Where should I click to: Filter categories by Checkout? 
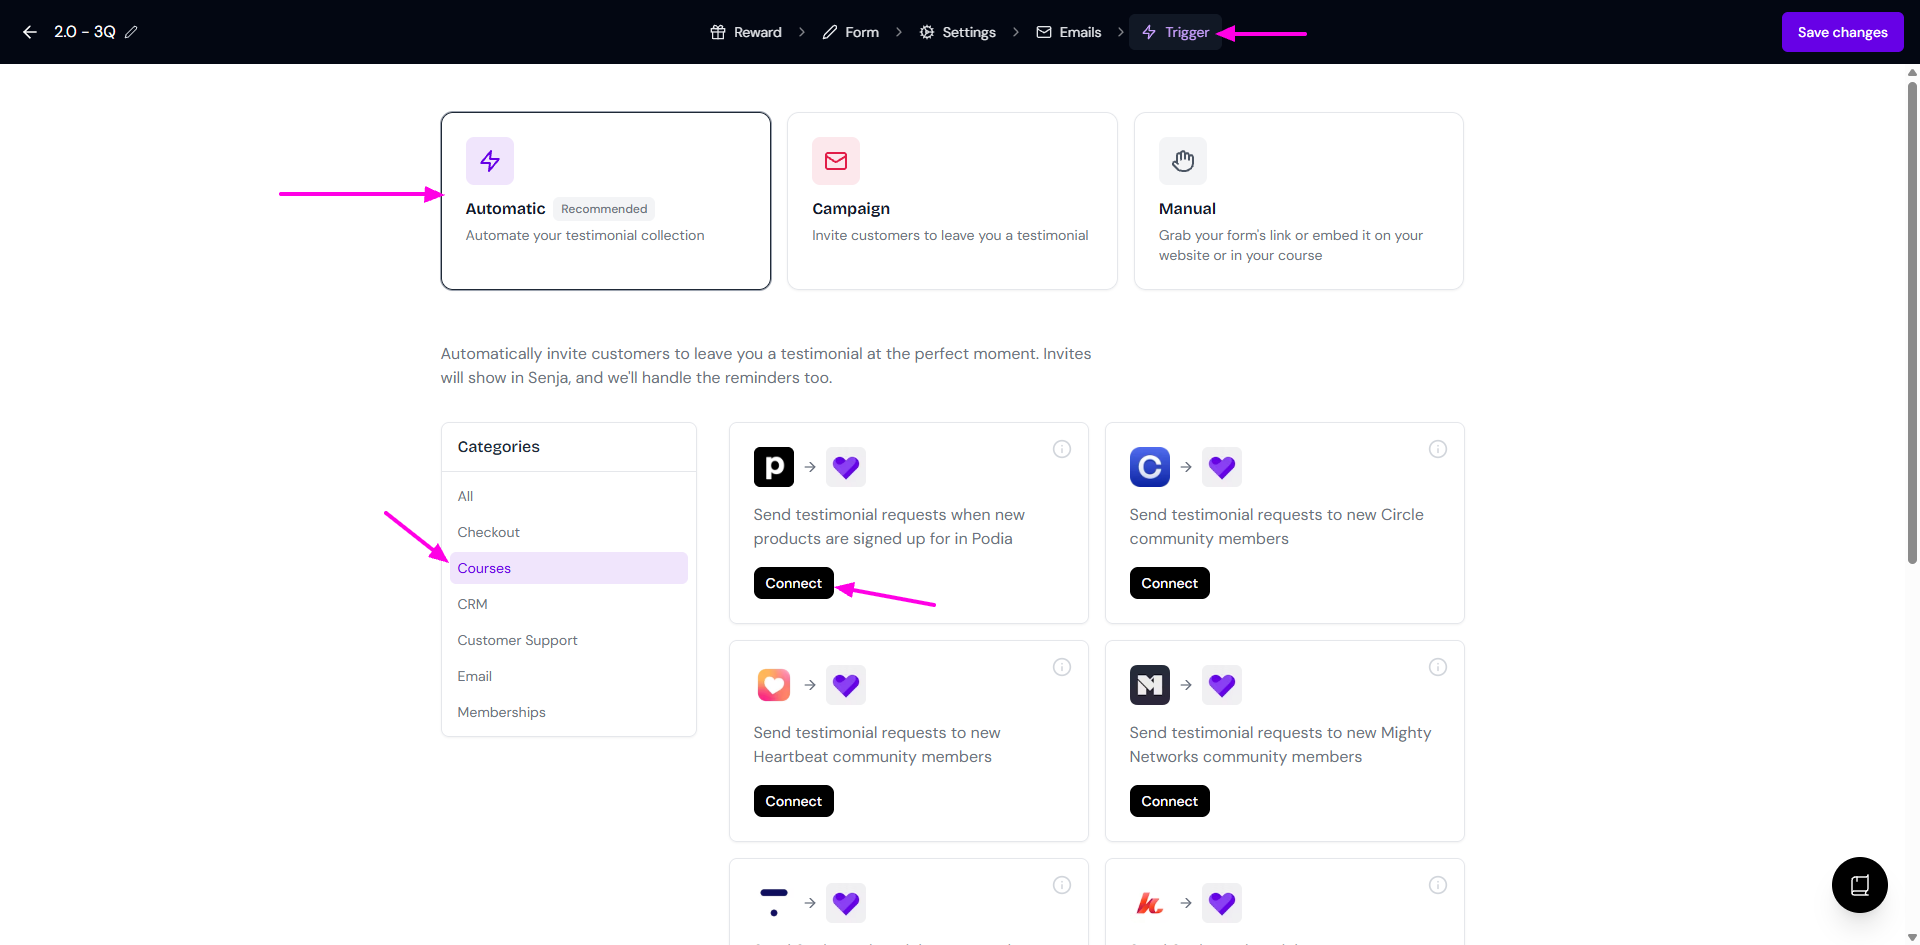point(488,532)
